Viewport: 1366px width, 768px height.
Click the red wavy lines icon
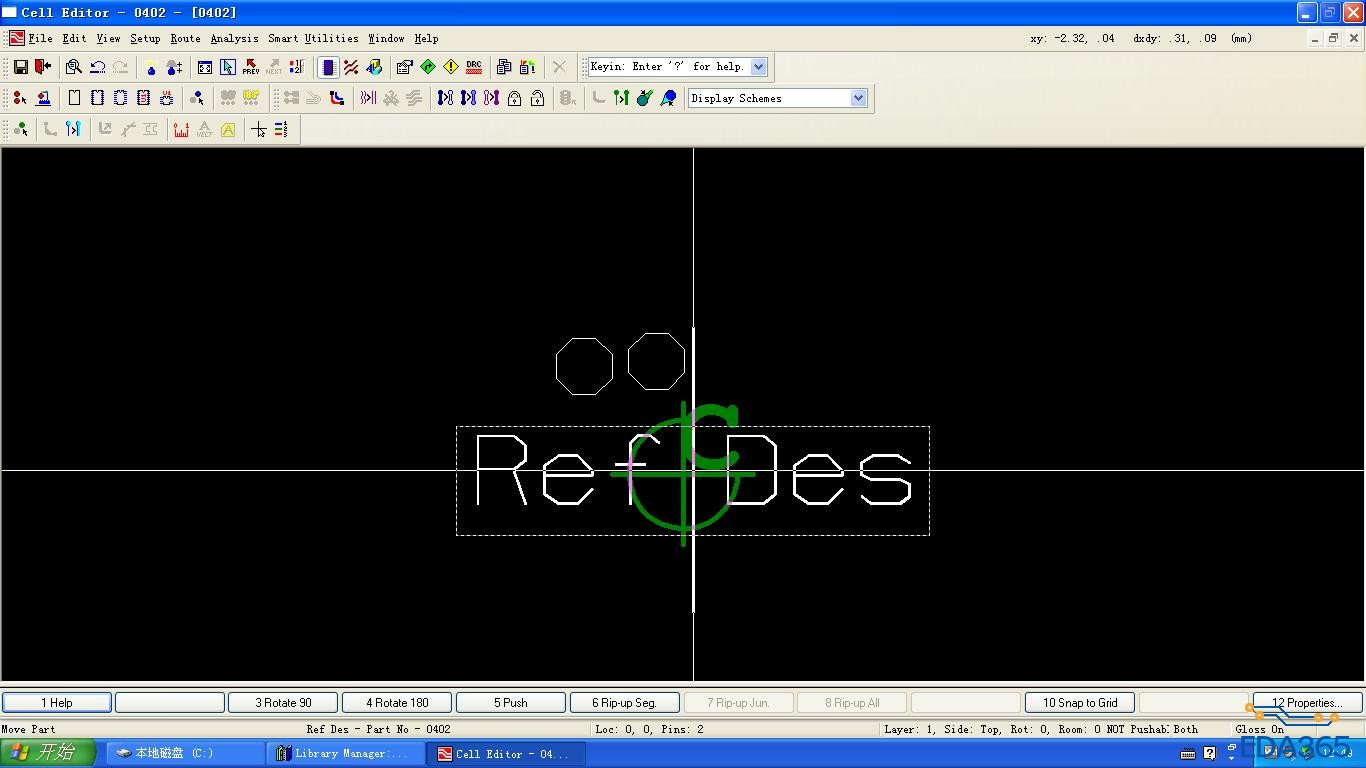(x=351, y=67)
